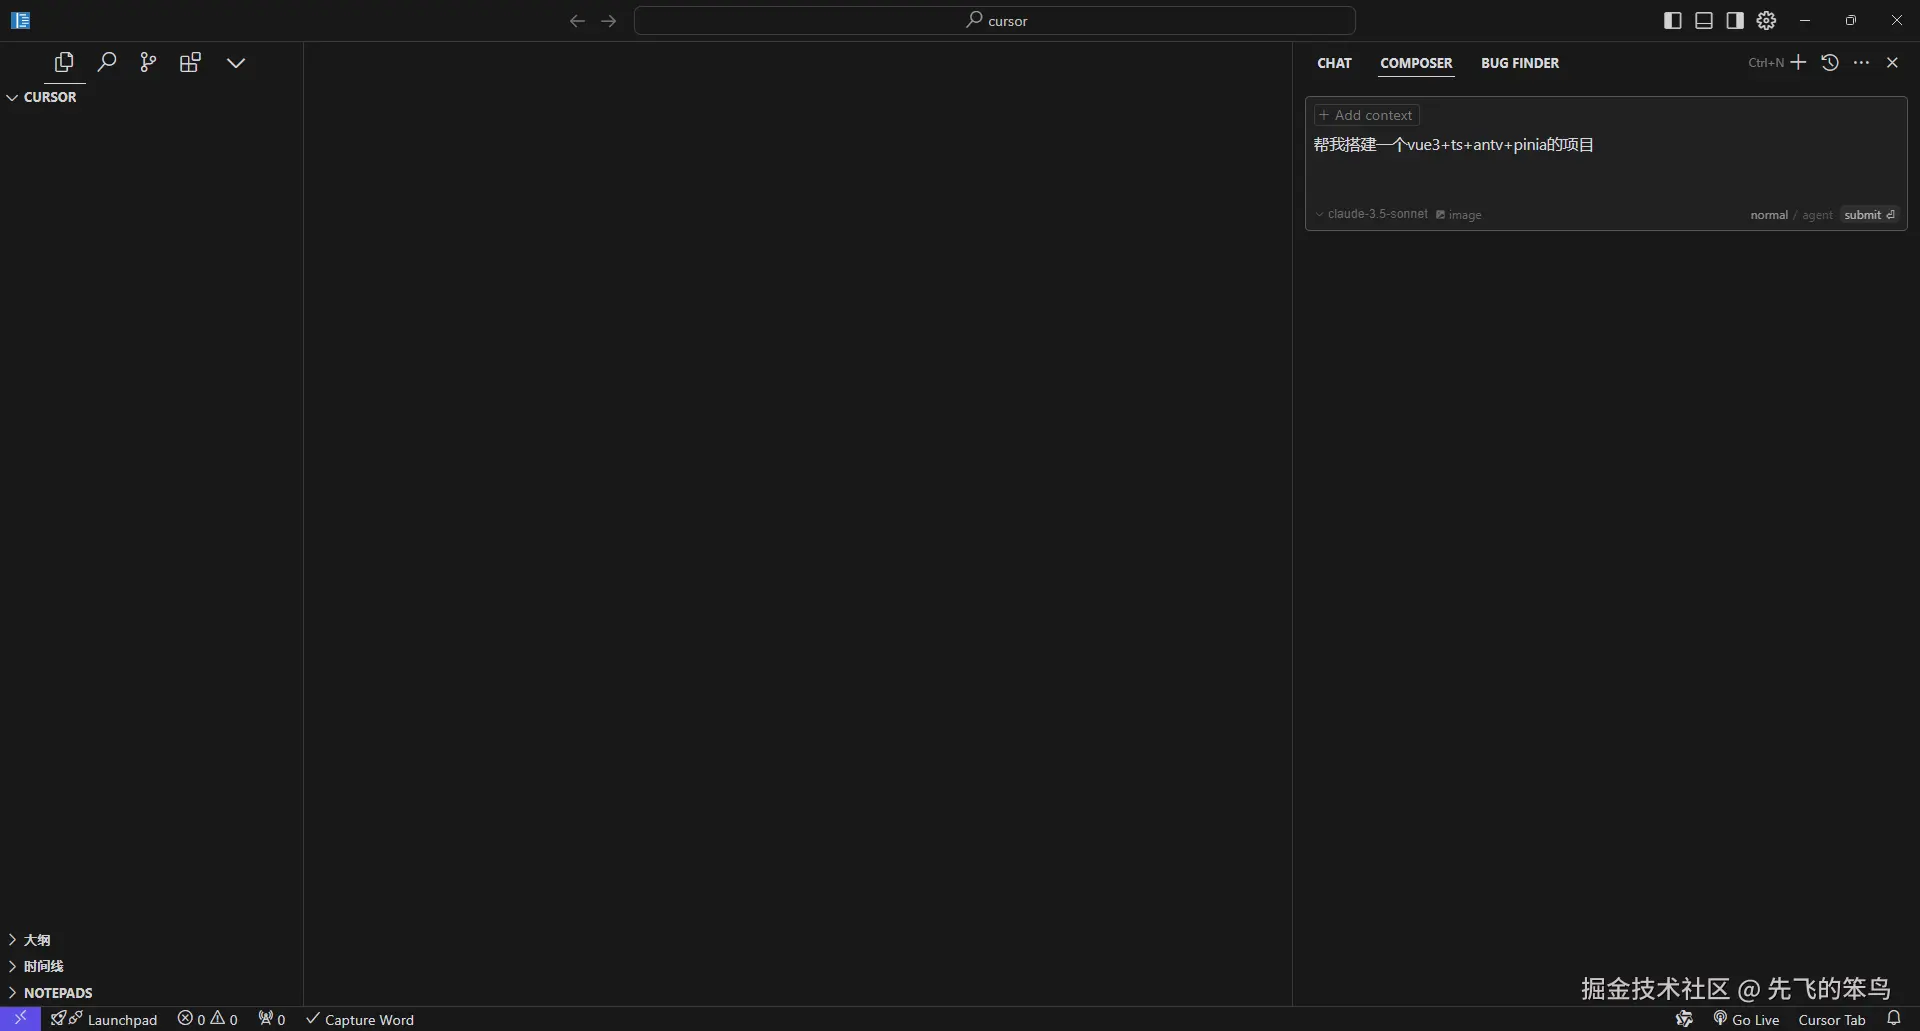Image resolution: width=1920 pixels, height=1031 pixels.
Task: Toggle the primary side bar layout
Action: click(1673, 20)
